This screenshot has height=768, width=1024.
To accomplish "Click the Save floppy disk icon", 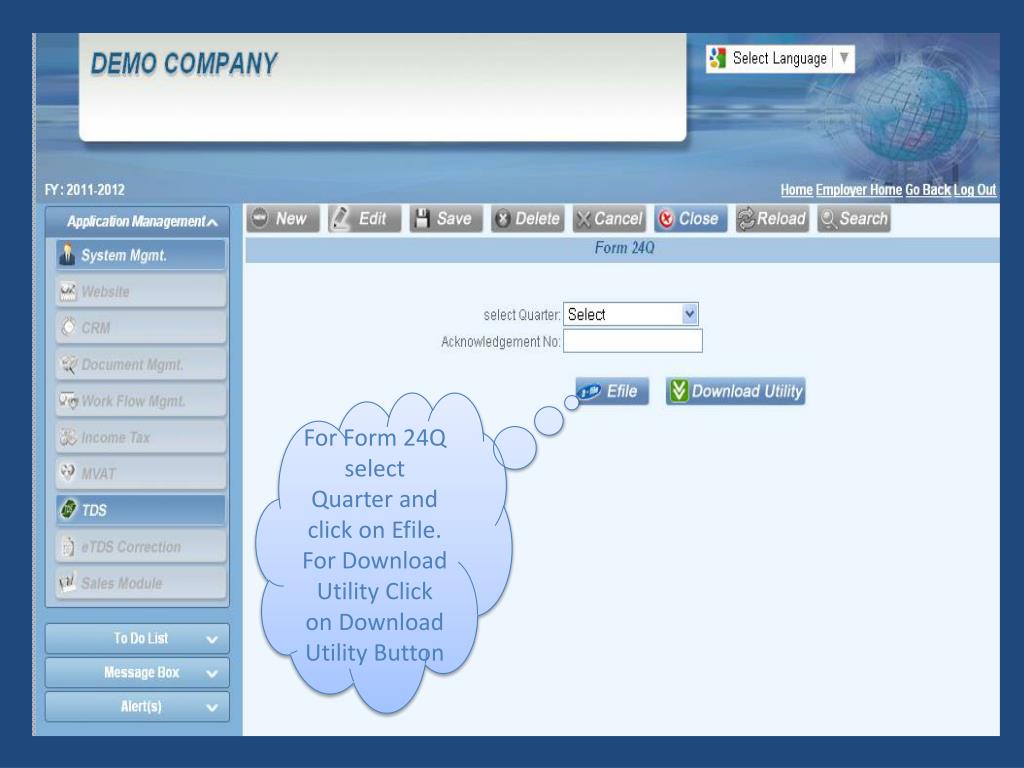I will 423,219.
